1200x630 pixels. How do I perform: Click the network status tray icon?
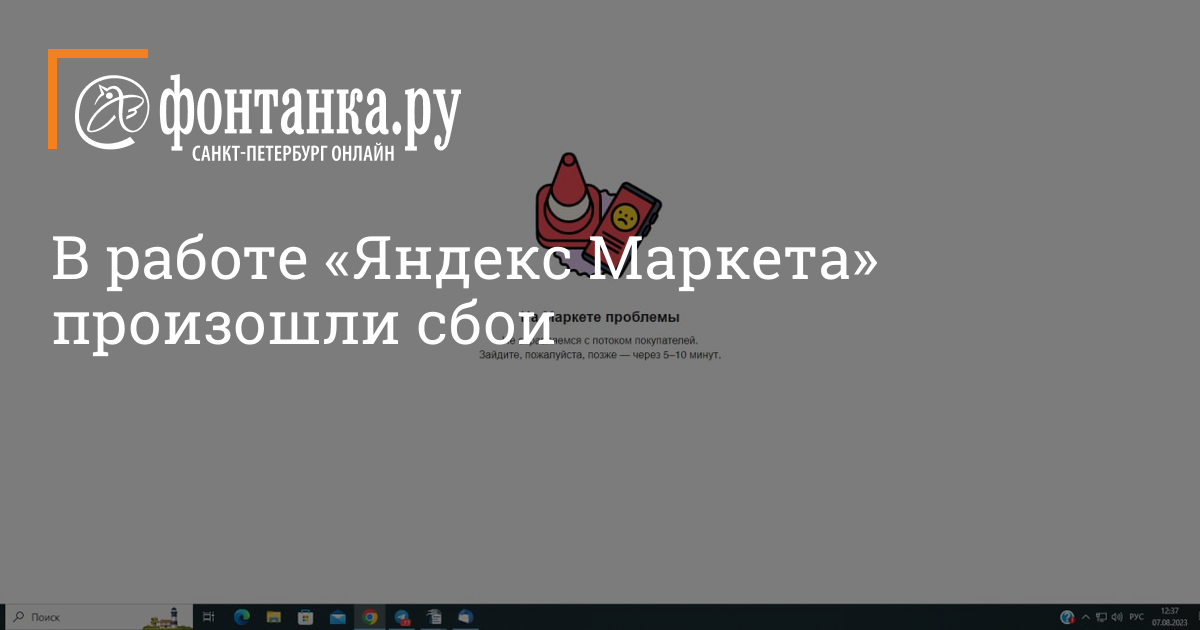(x=1101, y=617)
